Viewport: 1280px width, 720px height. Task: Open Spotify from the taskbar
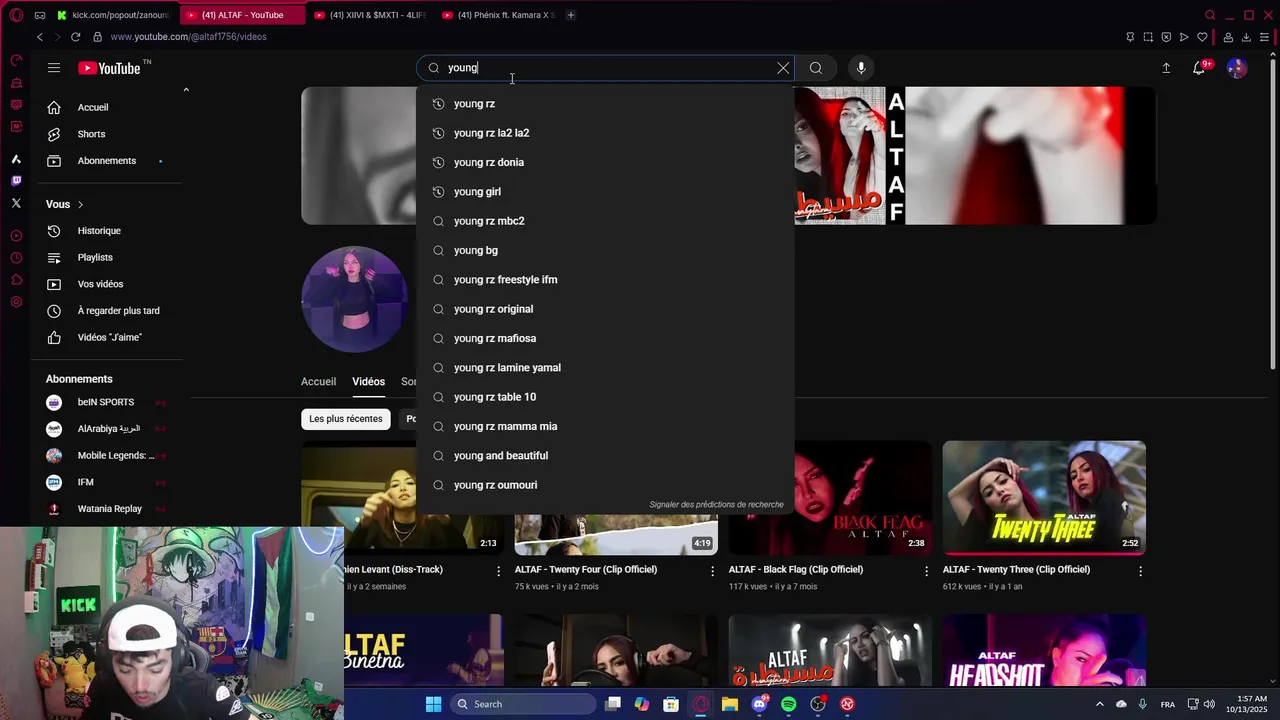point(788,704)
